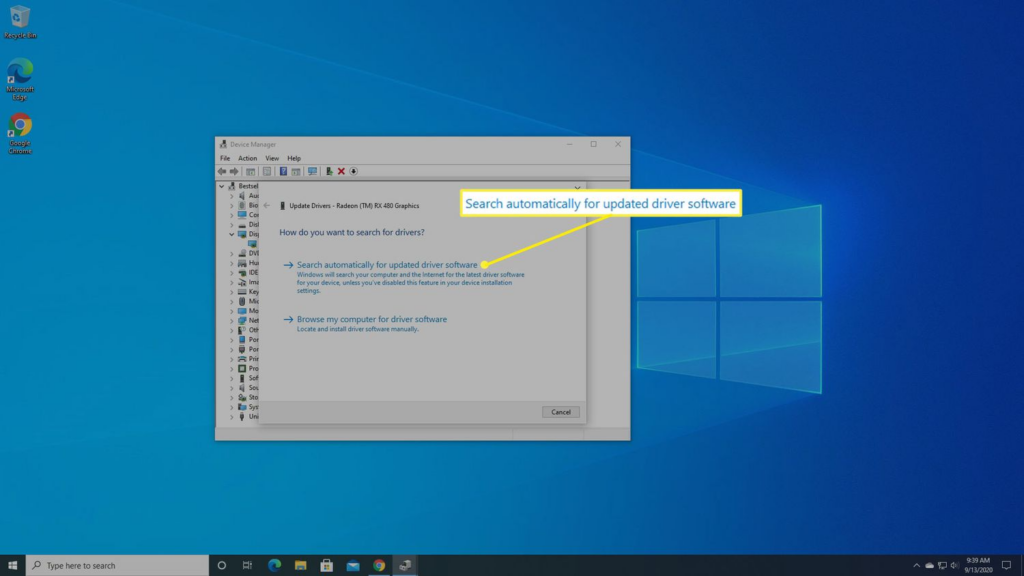
Task: Show hidden icons tray chevron
Action: click(x=916, y=566)
